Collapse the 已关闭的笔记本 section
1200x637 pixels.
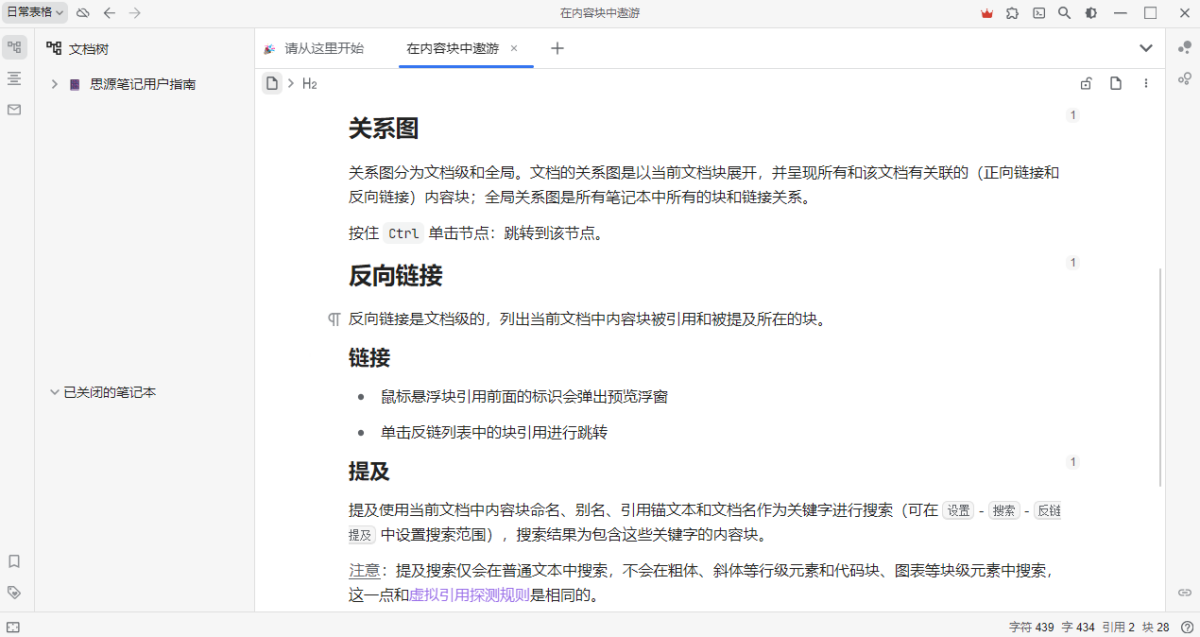(x=54, y=393)
